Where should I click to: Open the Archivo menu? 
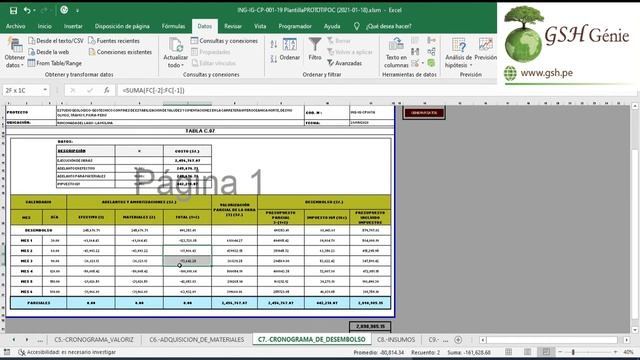(16, 26)
